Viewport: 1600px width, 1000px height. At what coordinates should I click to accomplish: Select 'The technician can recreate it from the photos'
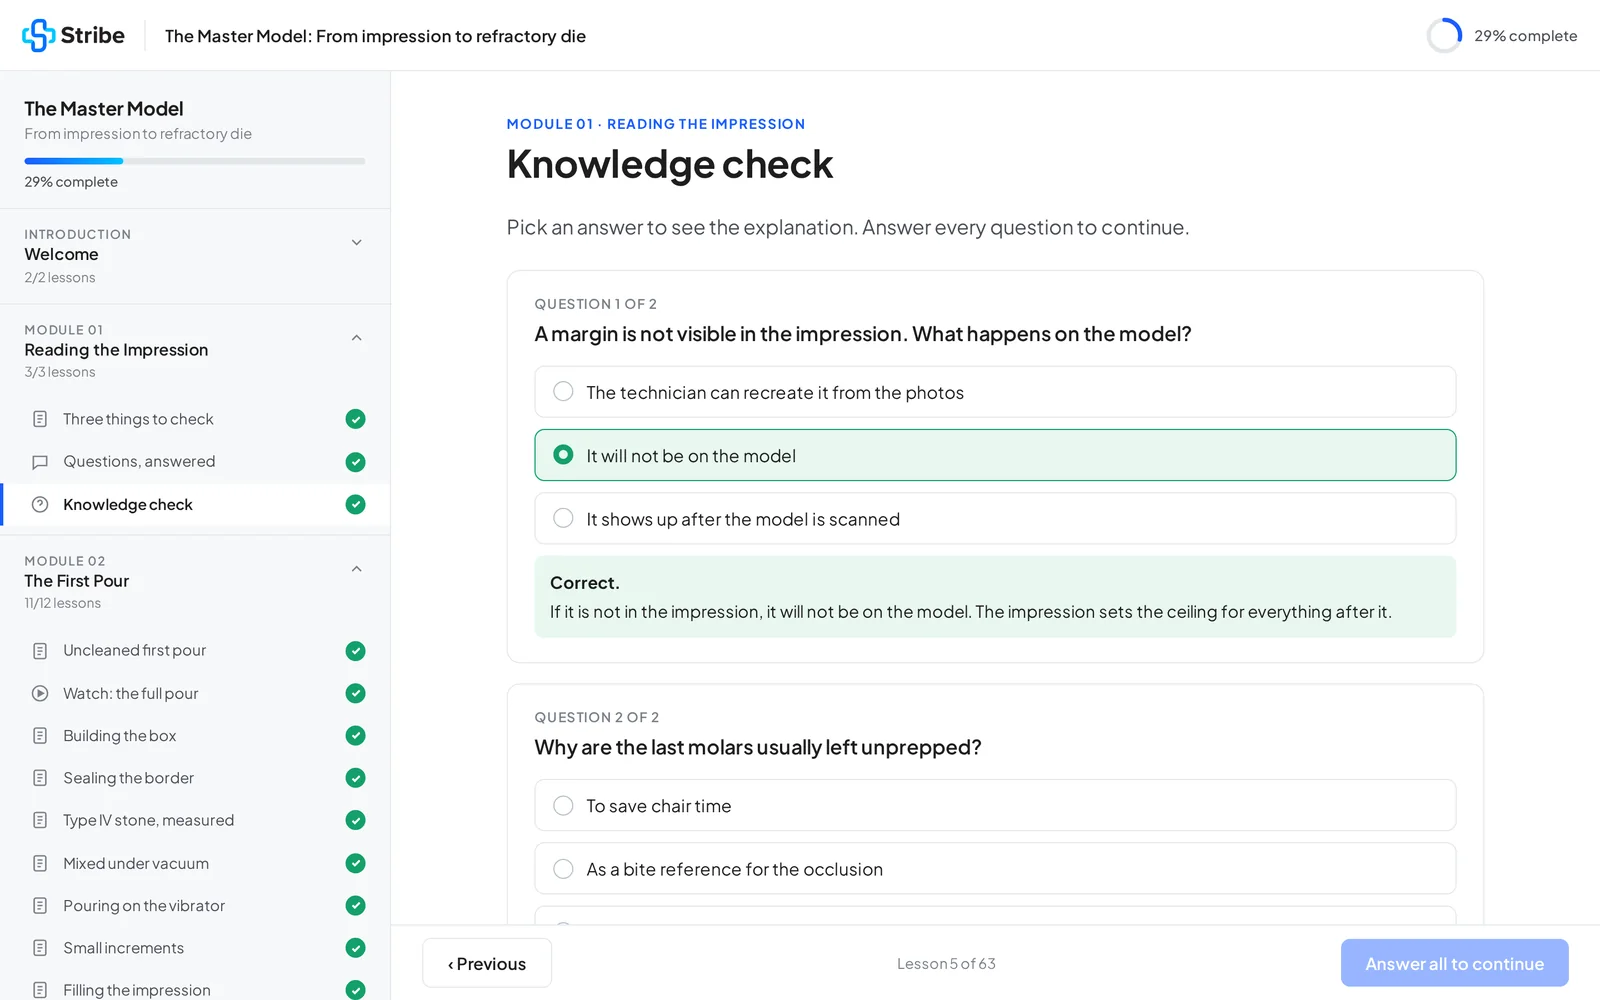(995, 392)
